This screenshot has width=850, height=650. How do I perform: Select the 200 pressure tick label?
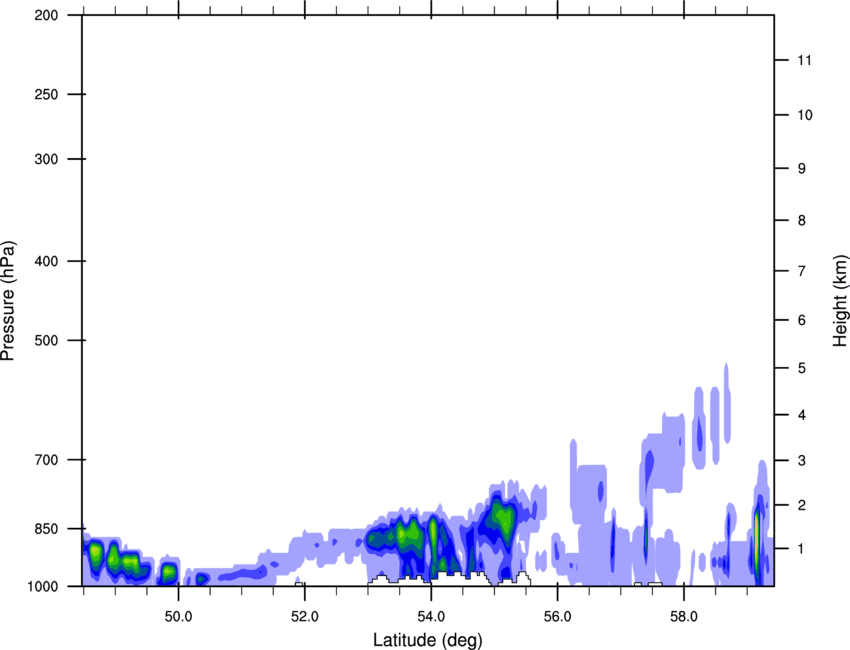click(x=46, y=15)
